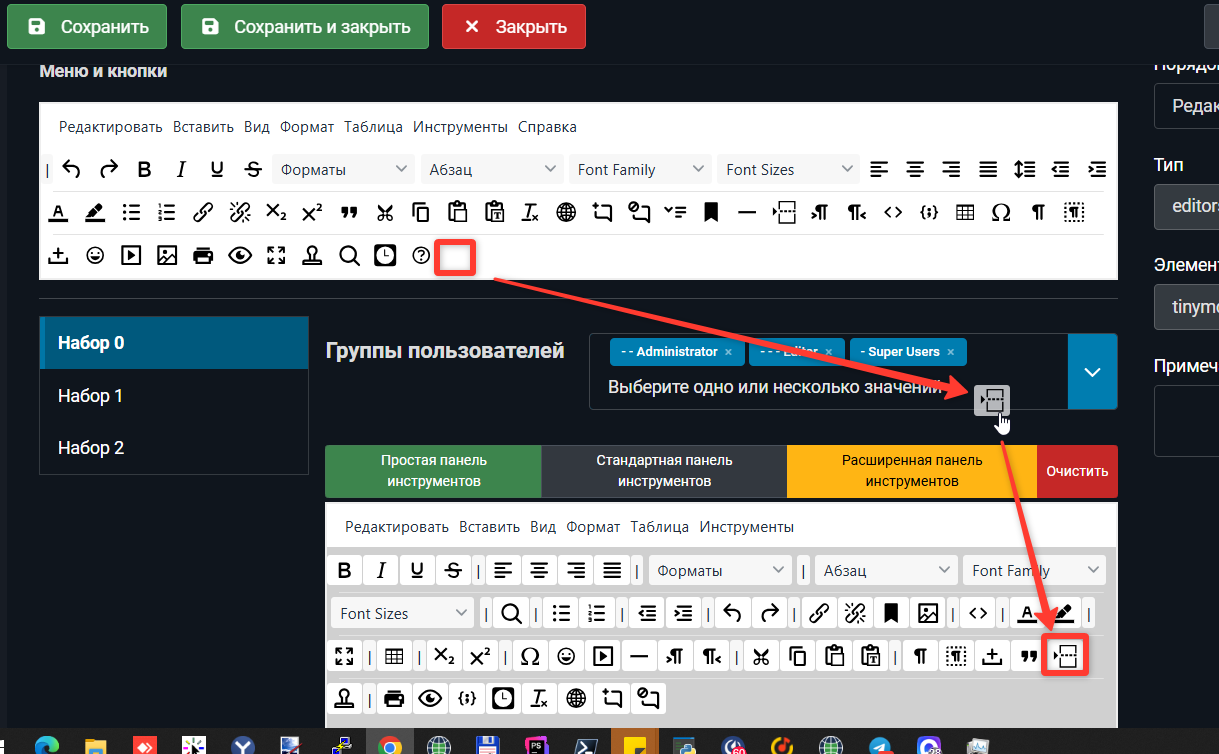This screenshot has width=1219, height=754.
Task: Click the checklist template icon in the upper palette
Action: [675, 212]
